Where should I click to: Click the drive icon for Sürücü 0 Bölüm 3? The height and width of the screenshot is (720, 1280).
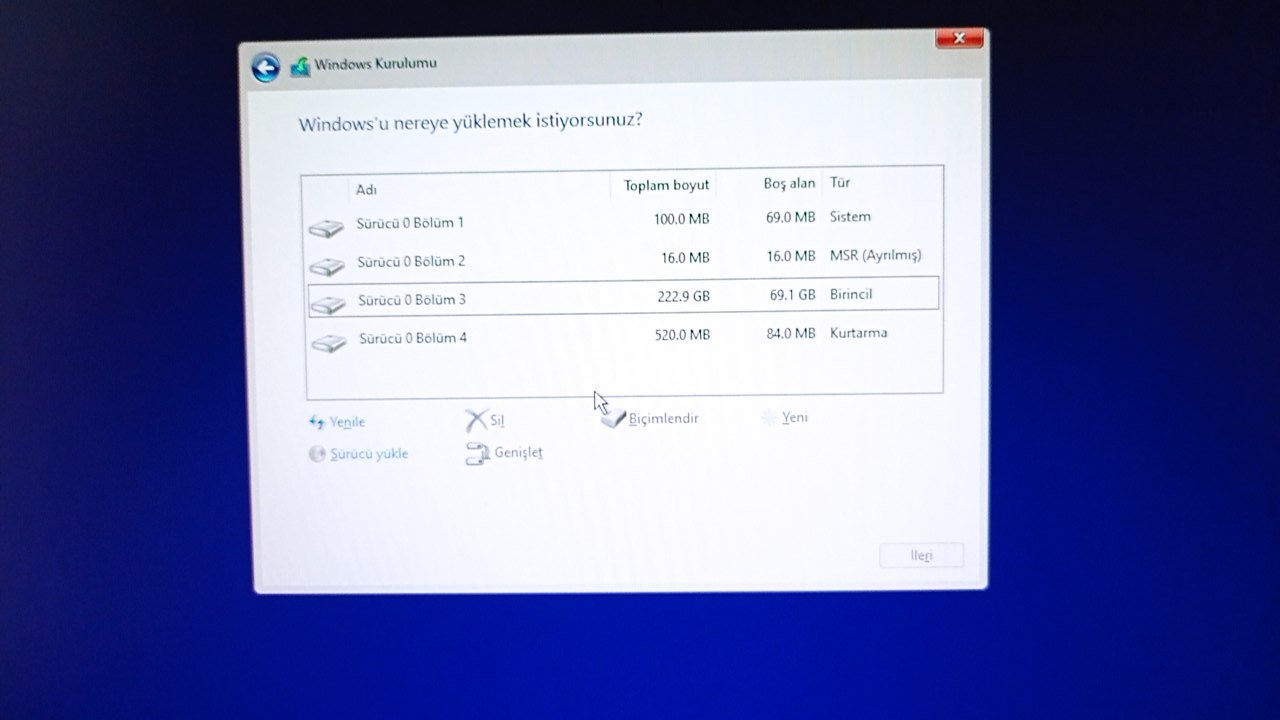tap(328, 305)
